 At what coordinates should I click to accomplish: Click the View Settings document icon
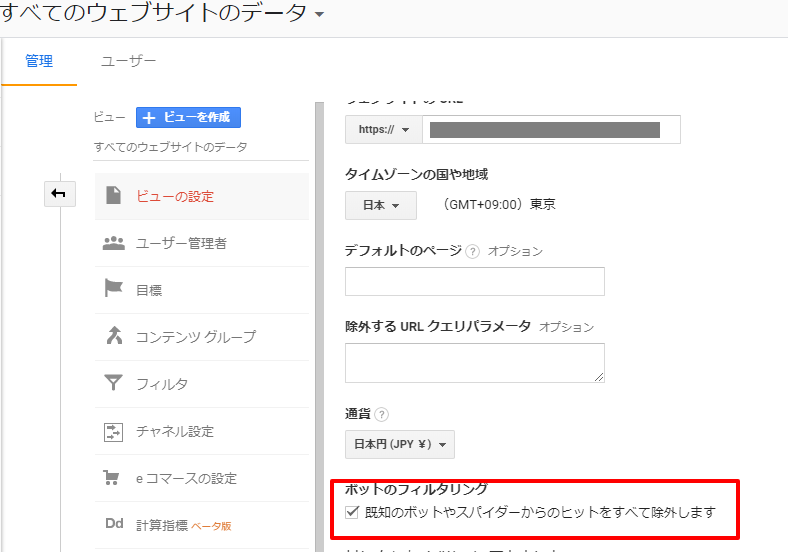[113, 196]
